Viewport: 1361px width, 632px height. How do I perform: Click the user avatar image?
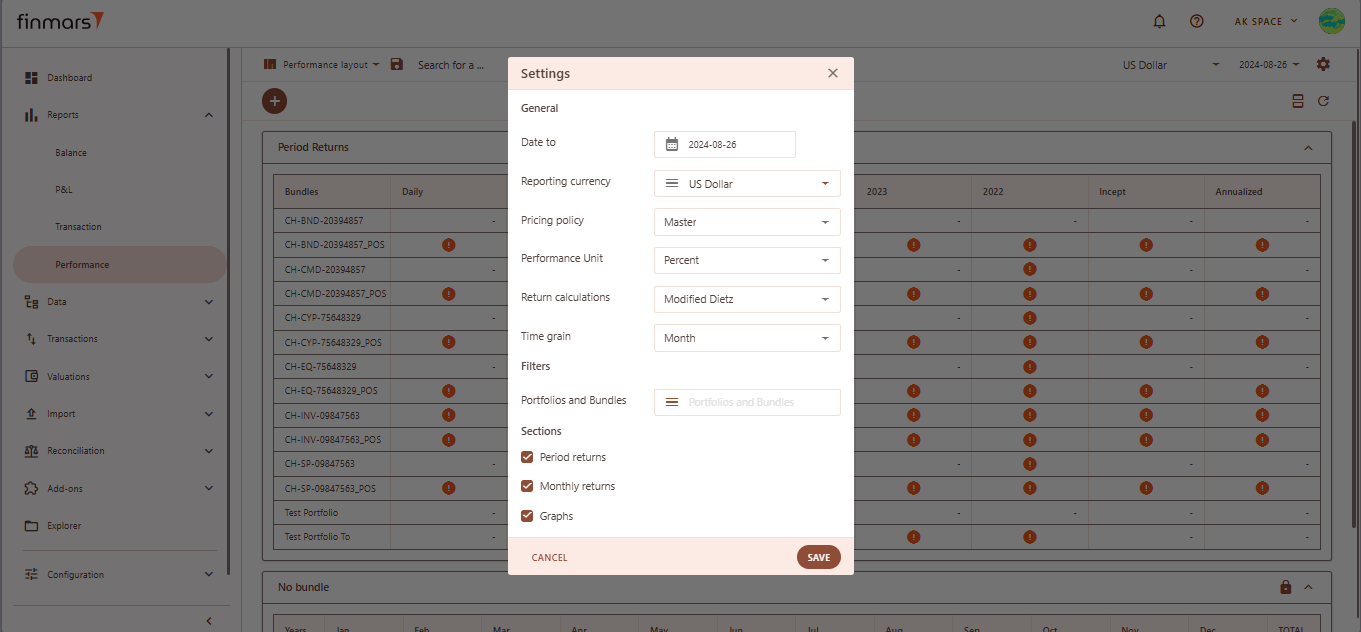(1332, 21)
